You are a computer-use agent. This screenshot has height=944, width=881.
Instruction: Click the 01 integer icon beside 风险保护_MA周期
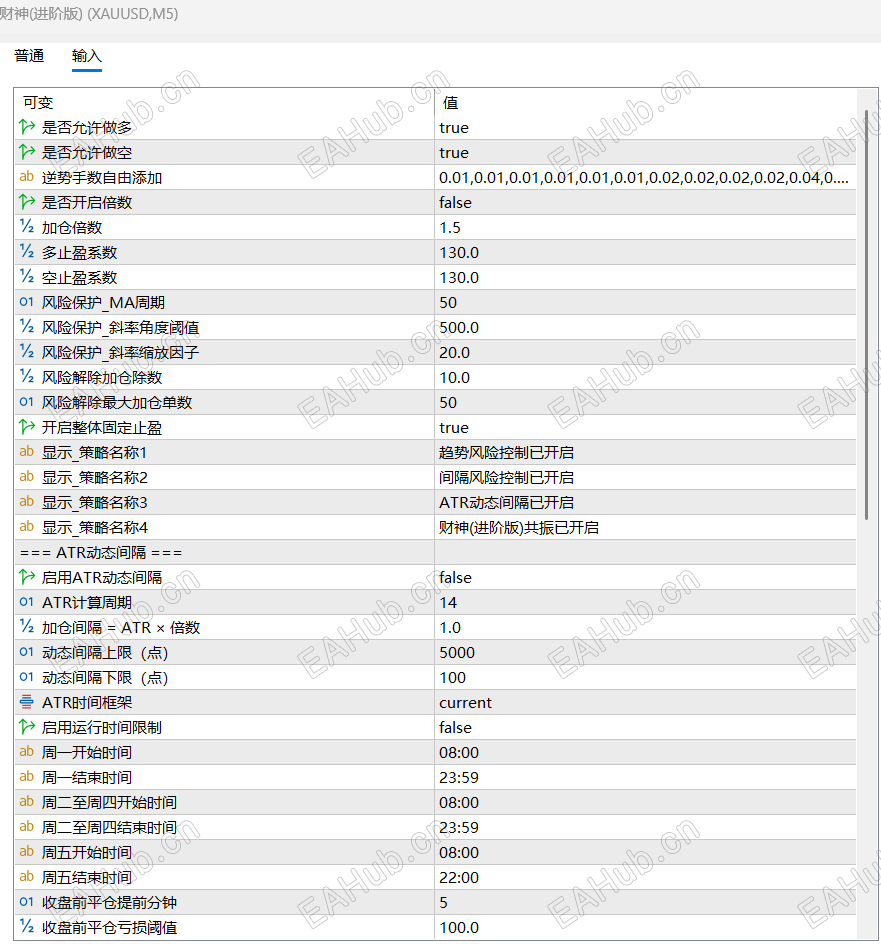26,302
